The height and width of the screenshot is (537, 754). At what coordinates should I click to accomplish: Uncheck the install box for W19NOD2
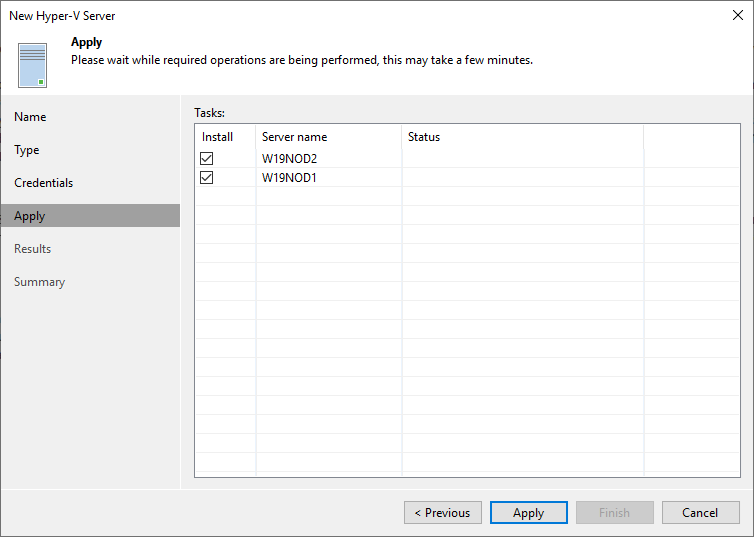click(207, 158)
